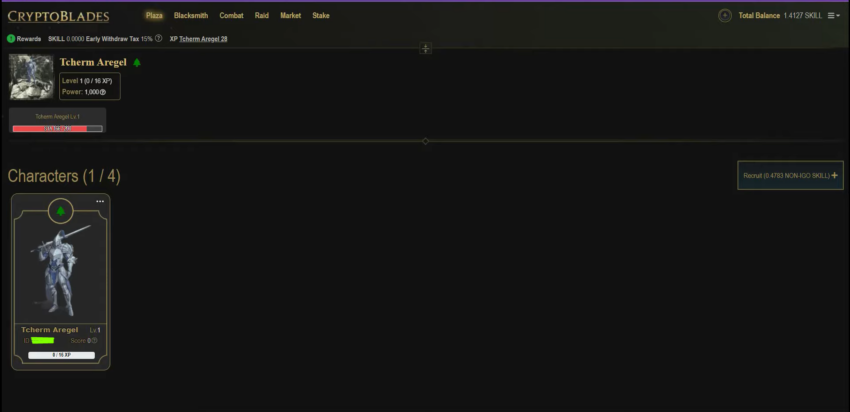Click the green Rewards claim icon

[11, 39]
